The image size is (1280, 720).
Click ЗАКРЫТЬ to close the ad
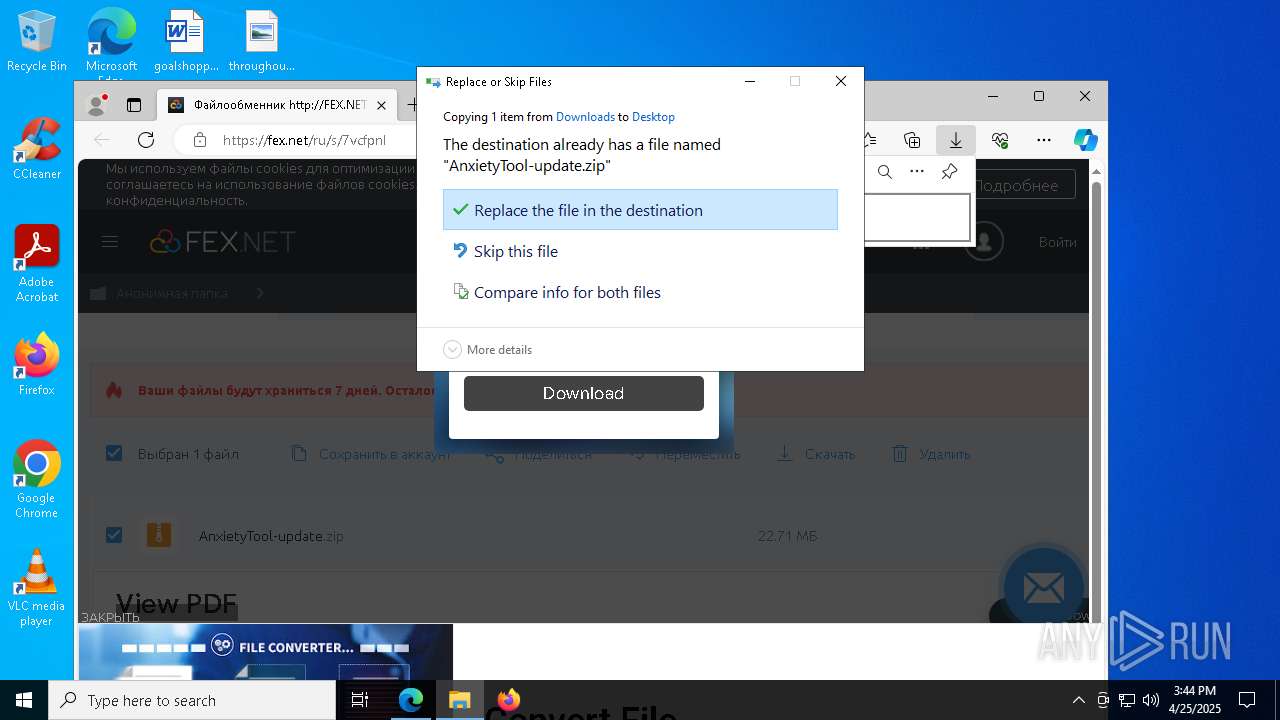(110, 617)
